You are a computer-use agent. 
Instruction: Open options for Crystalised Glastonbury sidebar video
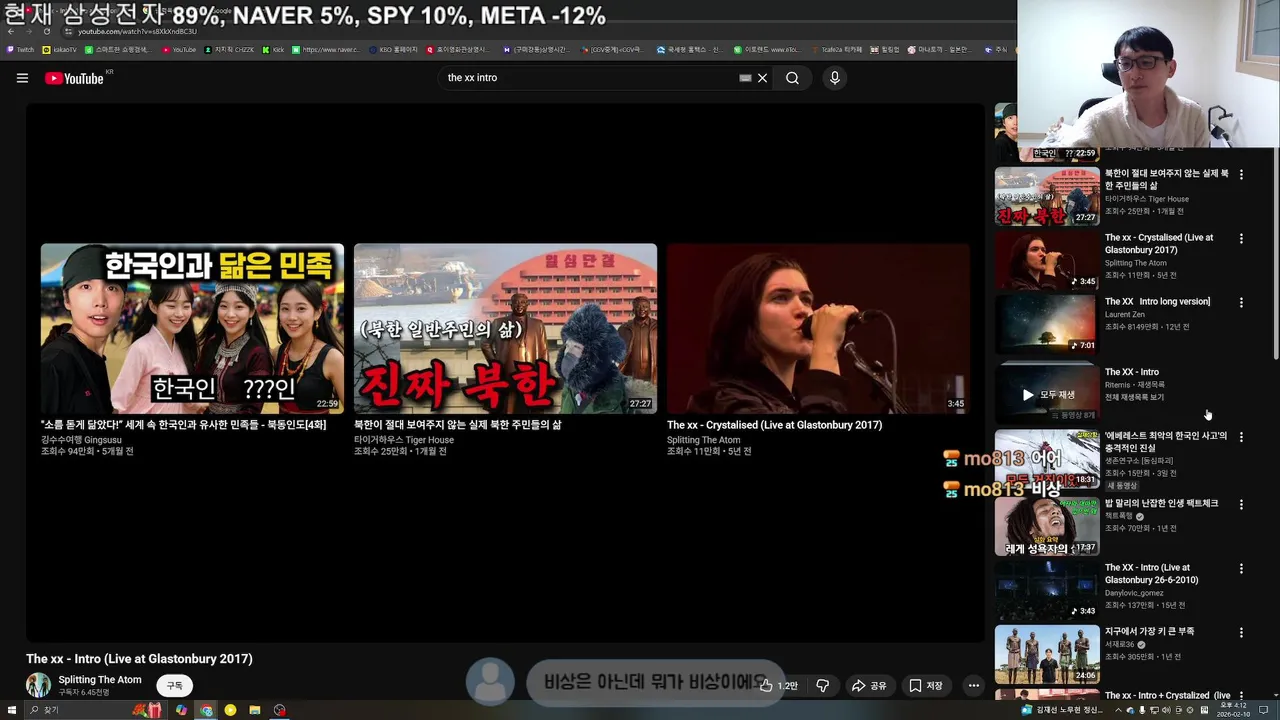pyautogui.click(x=1241, y=239)
